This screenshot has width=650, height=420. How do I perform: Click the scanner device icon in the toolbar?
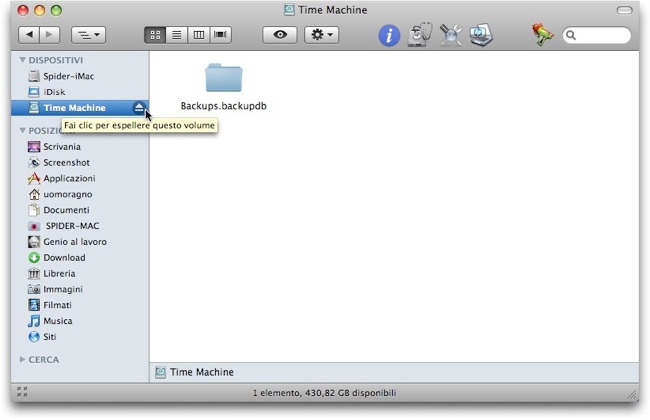coord(481,35)
